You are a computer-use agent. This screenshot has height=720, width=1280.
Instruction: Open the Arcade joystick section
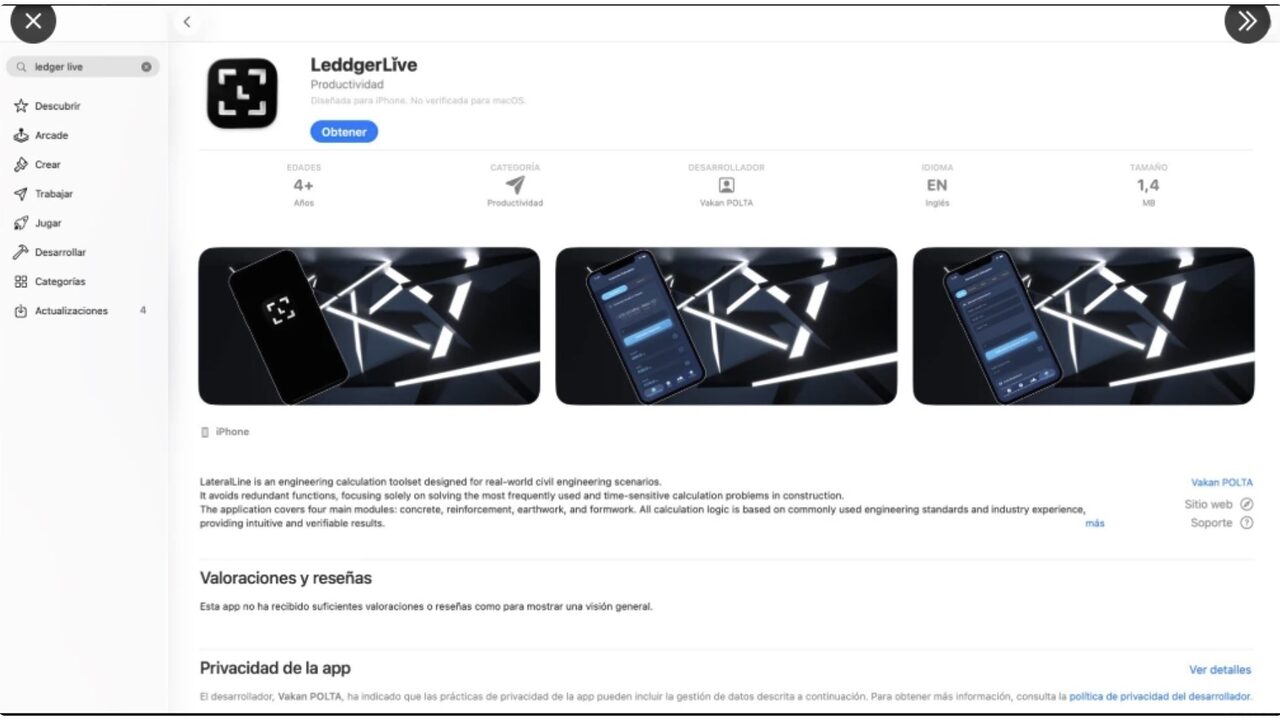click(41, 135)
